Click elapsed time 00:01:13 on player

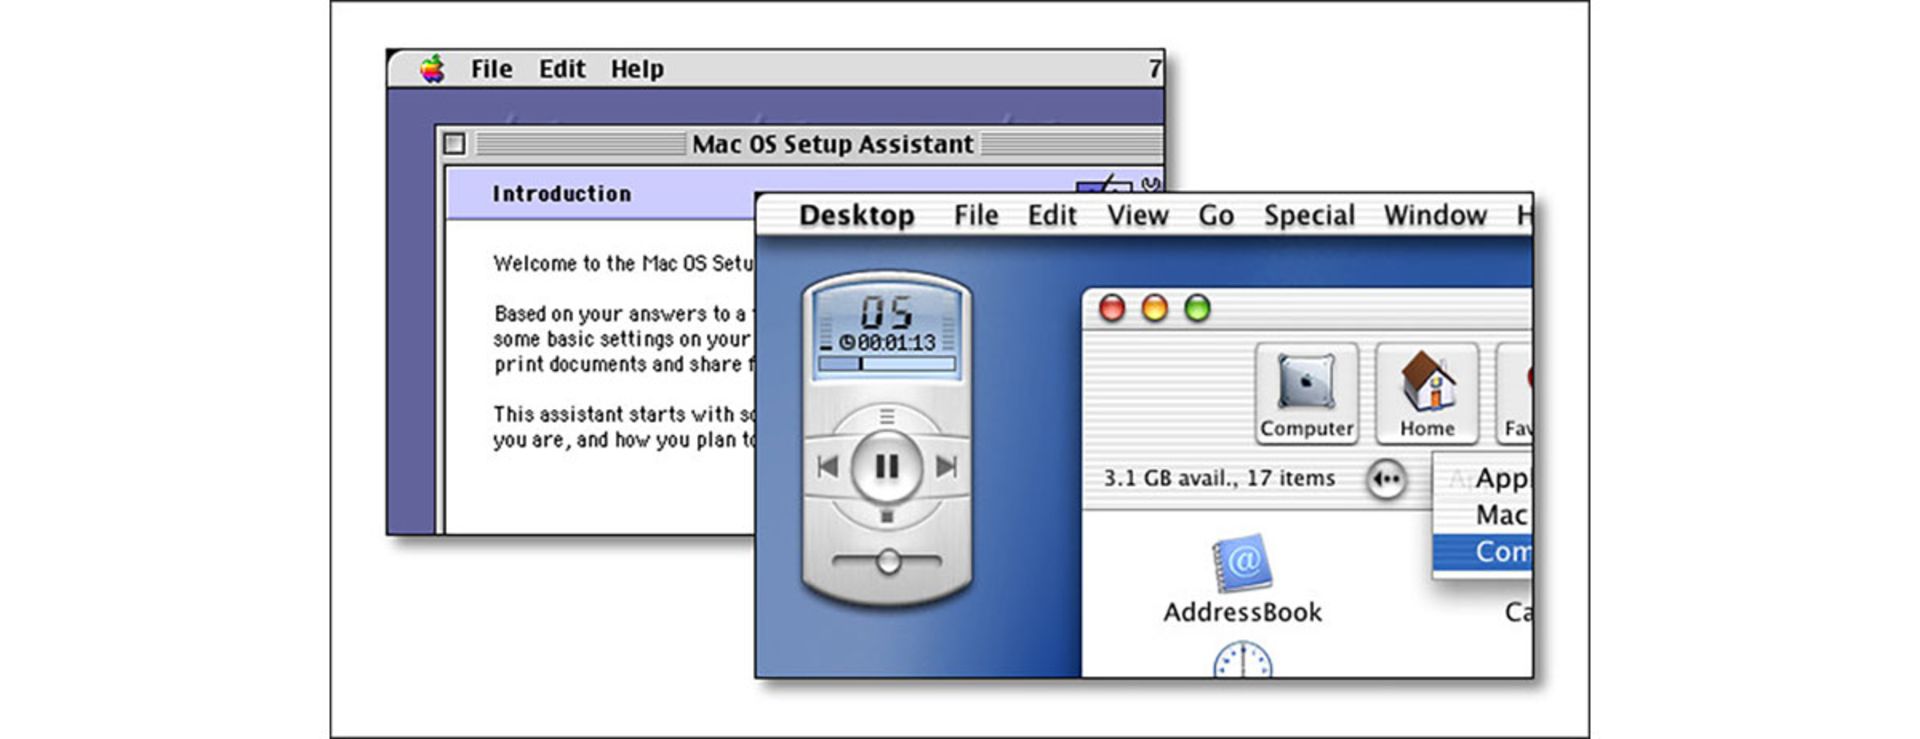click(x=887, y=343)
